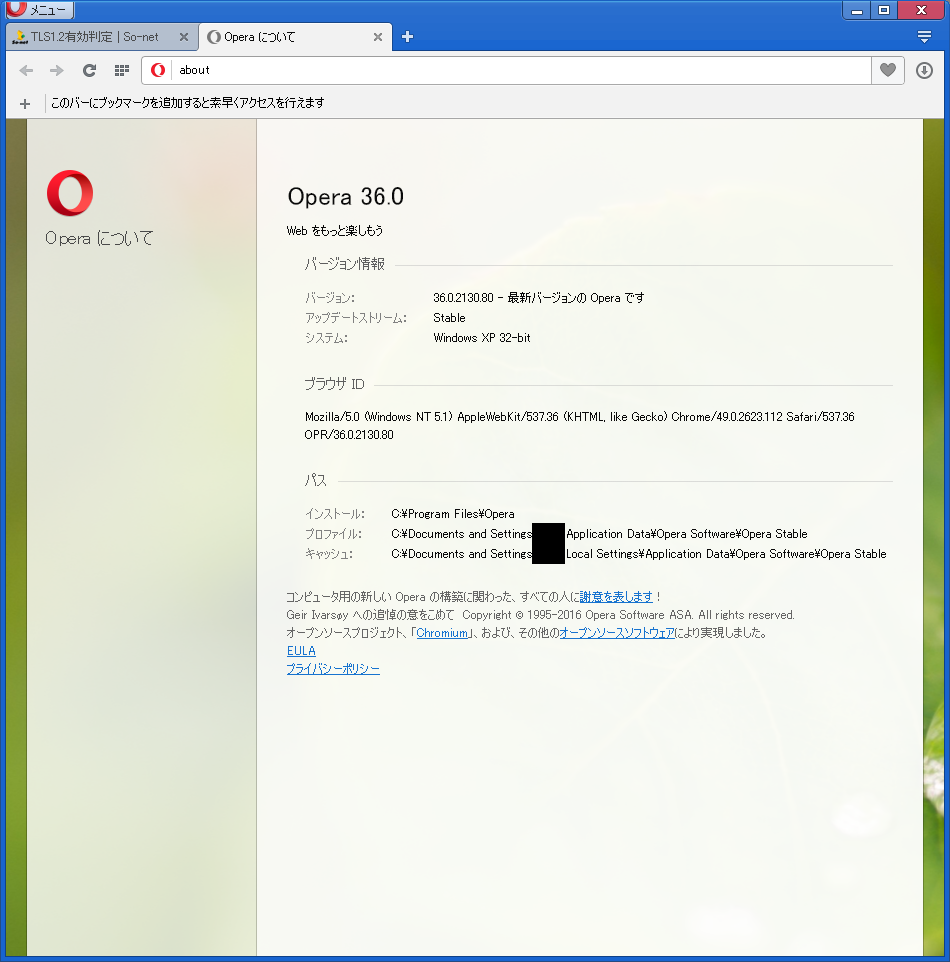This screenshot has height=962, width=950.
Task: Close the Opera について tab
Action: (x=377, y=37)
